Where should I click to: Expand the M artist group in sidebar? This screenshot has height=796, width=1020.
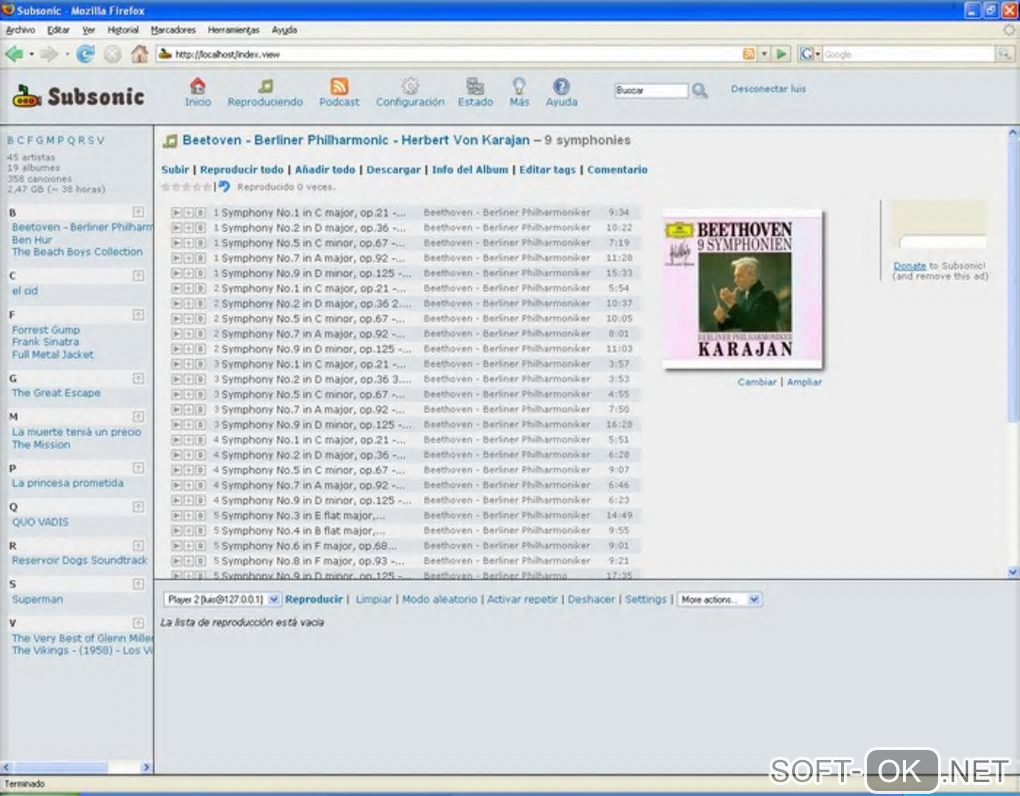point(138,416)
